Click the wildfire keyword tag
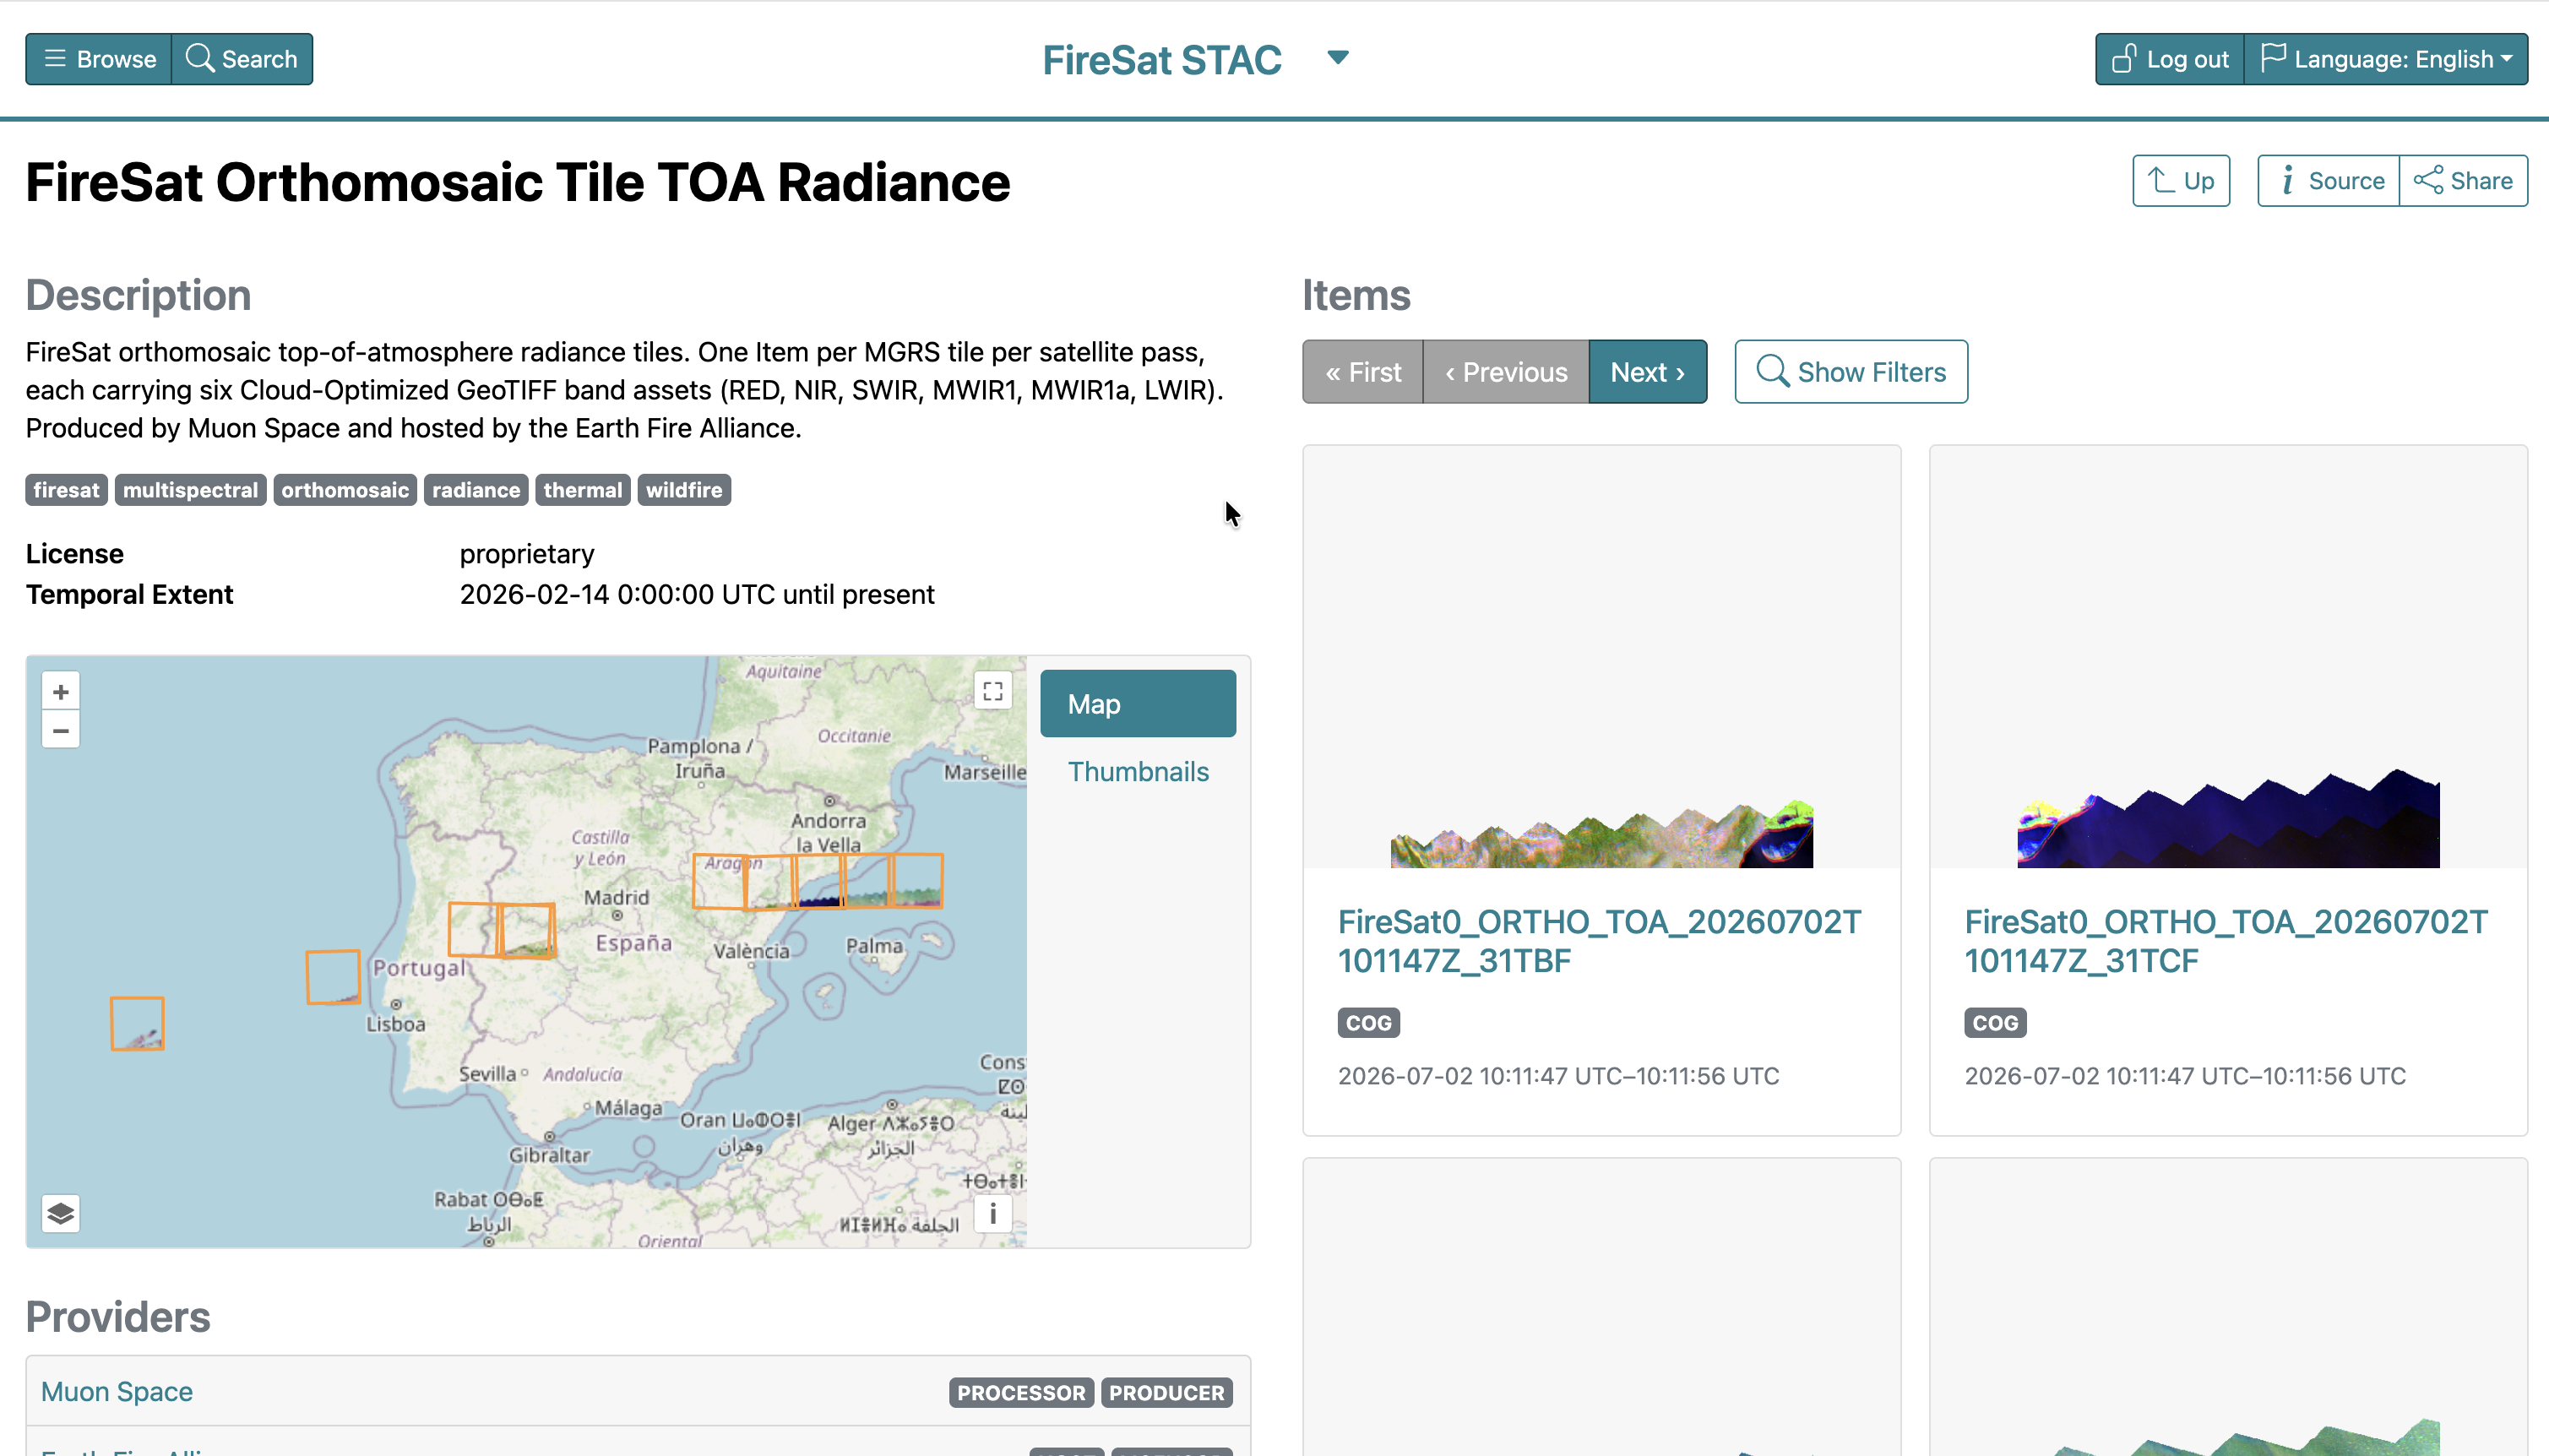Image resolution: width=2549 pixels, height=1456 pixels. pyautogui.click(x=684, y=490)
